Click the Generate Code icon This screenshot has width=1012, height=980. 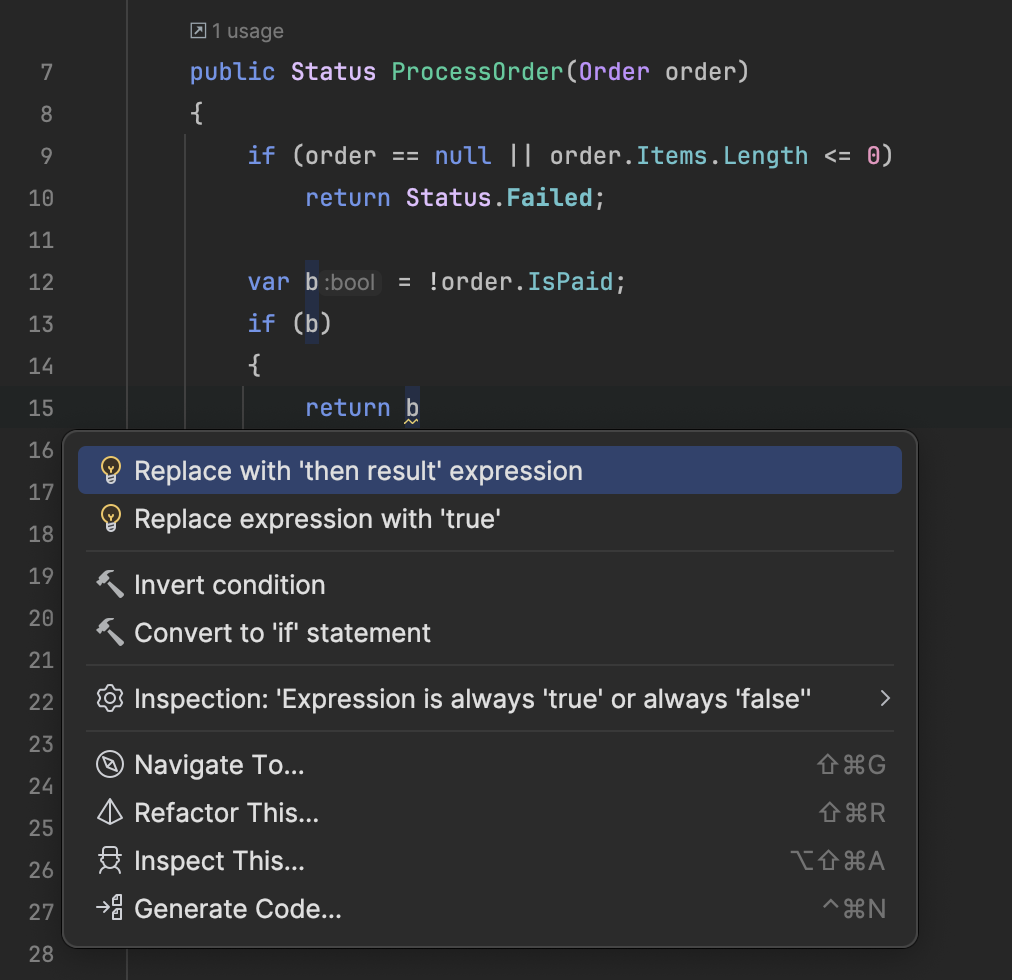110,909
